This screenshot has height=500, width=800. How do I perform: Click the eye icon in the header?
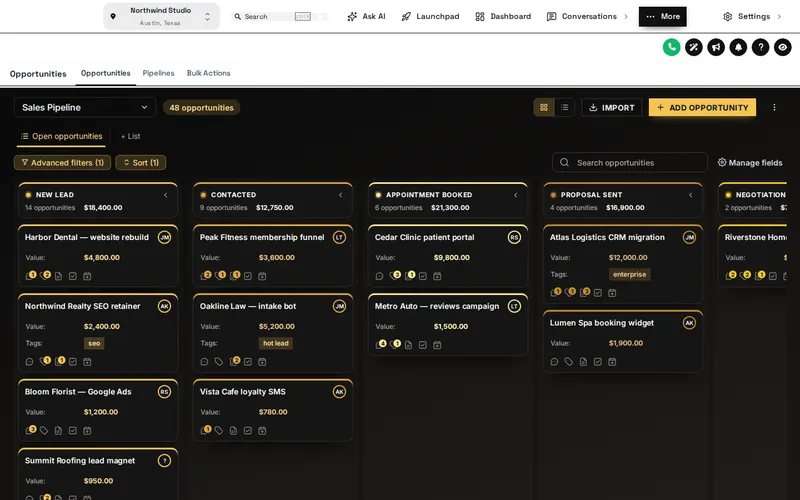783,47
